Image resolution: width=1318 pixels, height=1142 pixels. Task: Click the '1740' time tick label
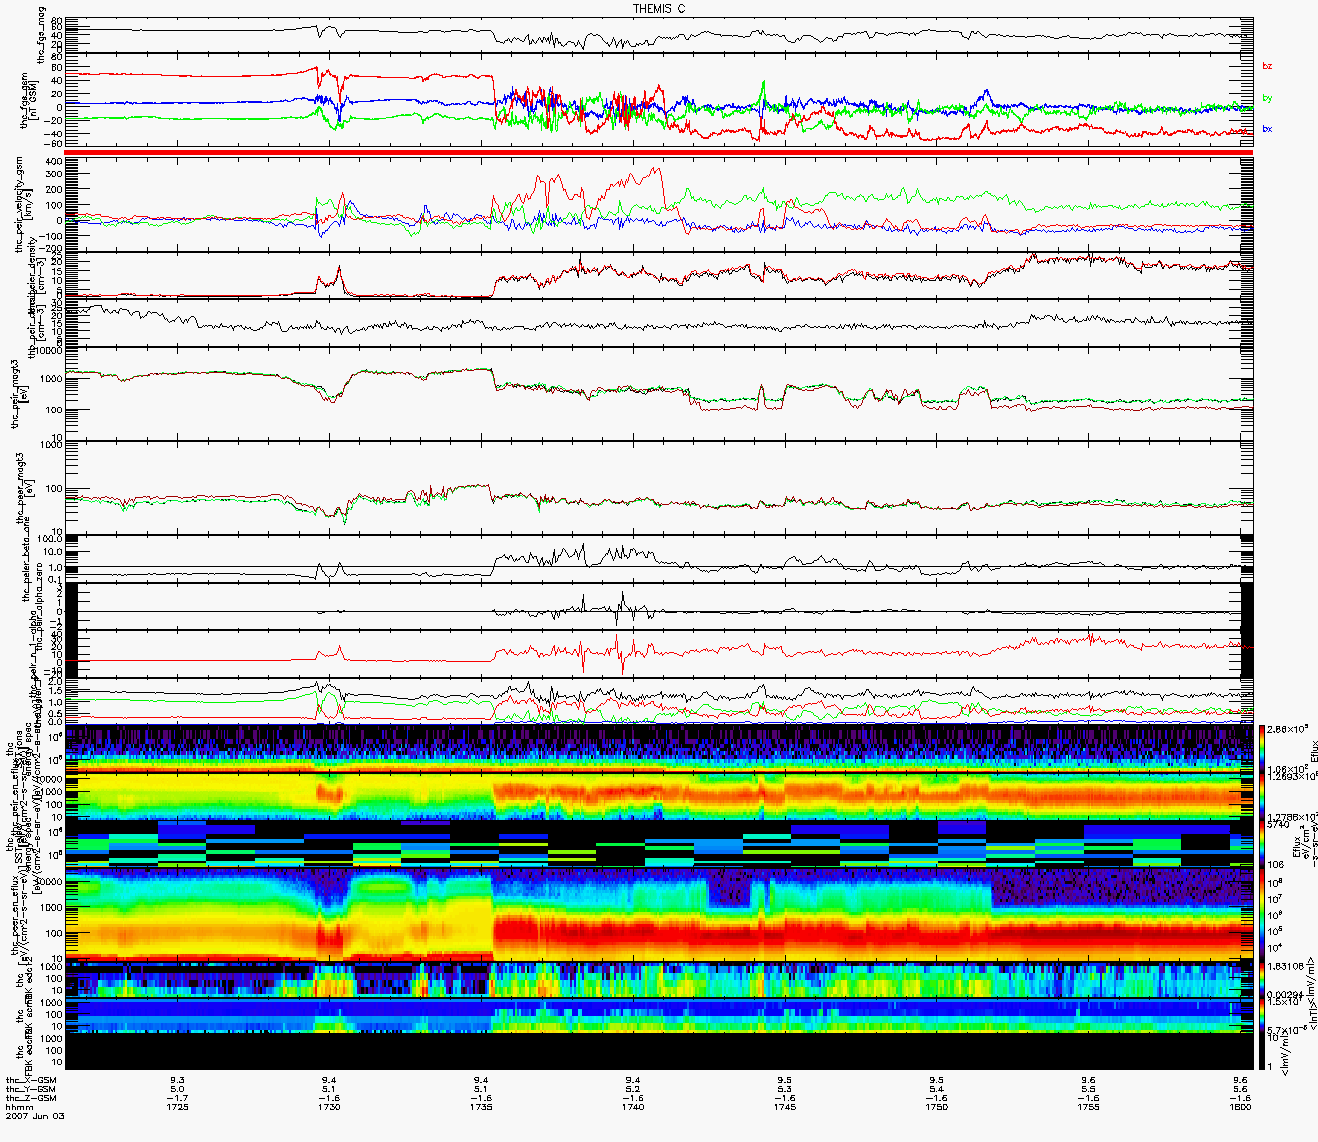pos(633,1107)
